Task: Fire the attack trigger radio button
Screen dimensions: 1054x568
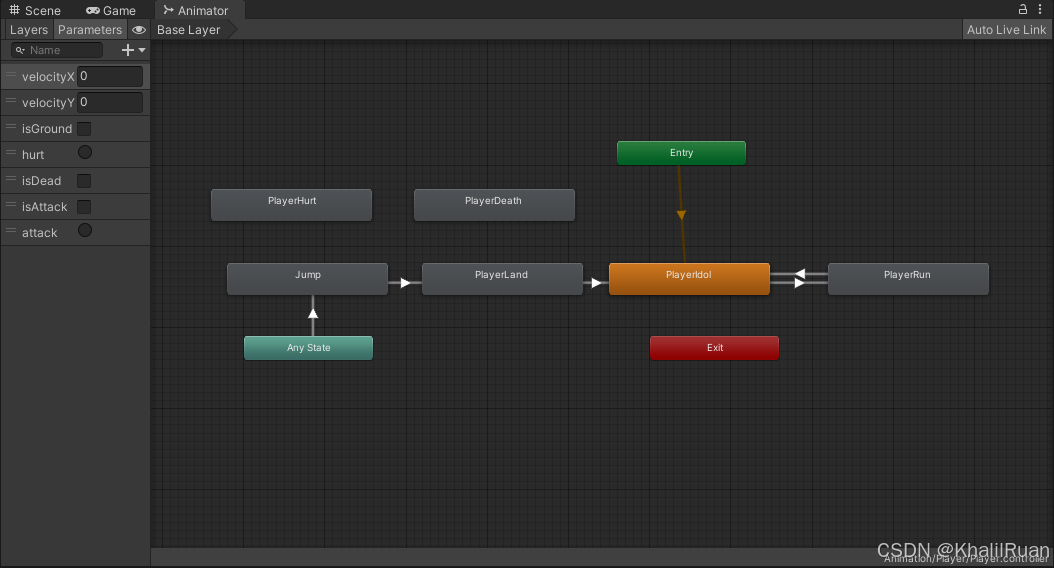Action: tap(85, 231)
